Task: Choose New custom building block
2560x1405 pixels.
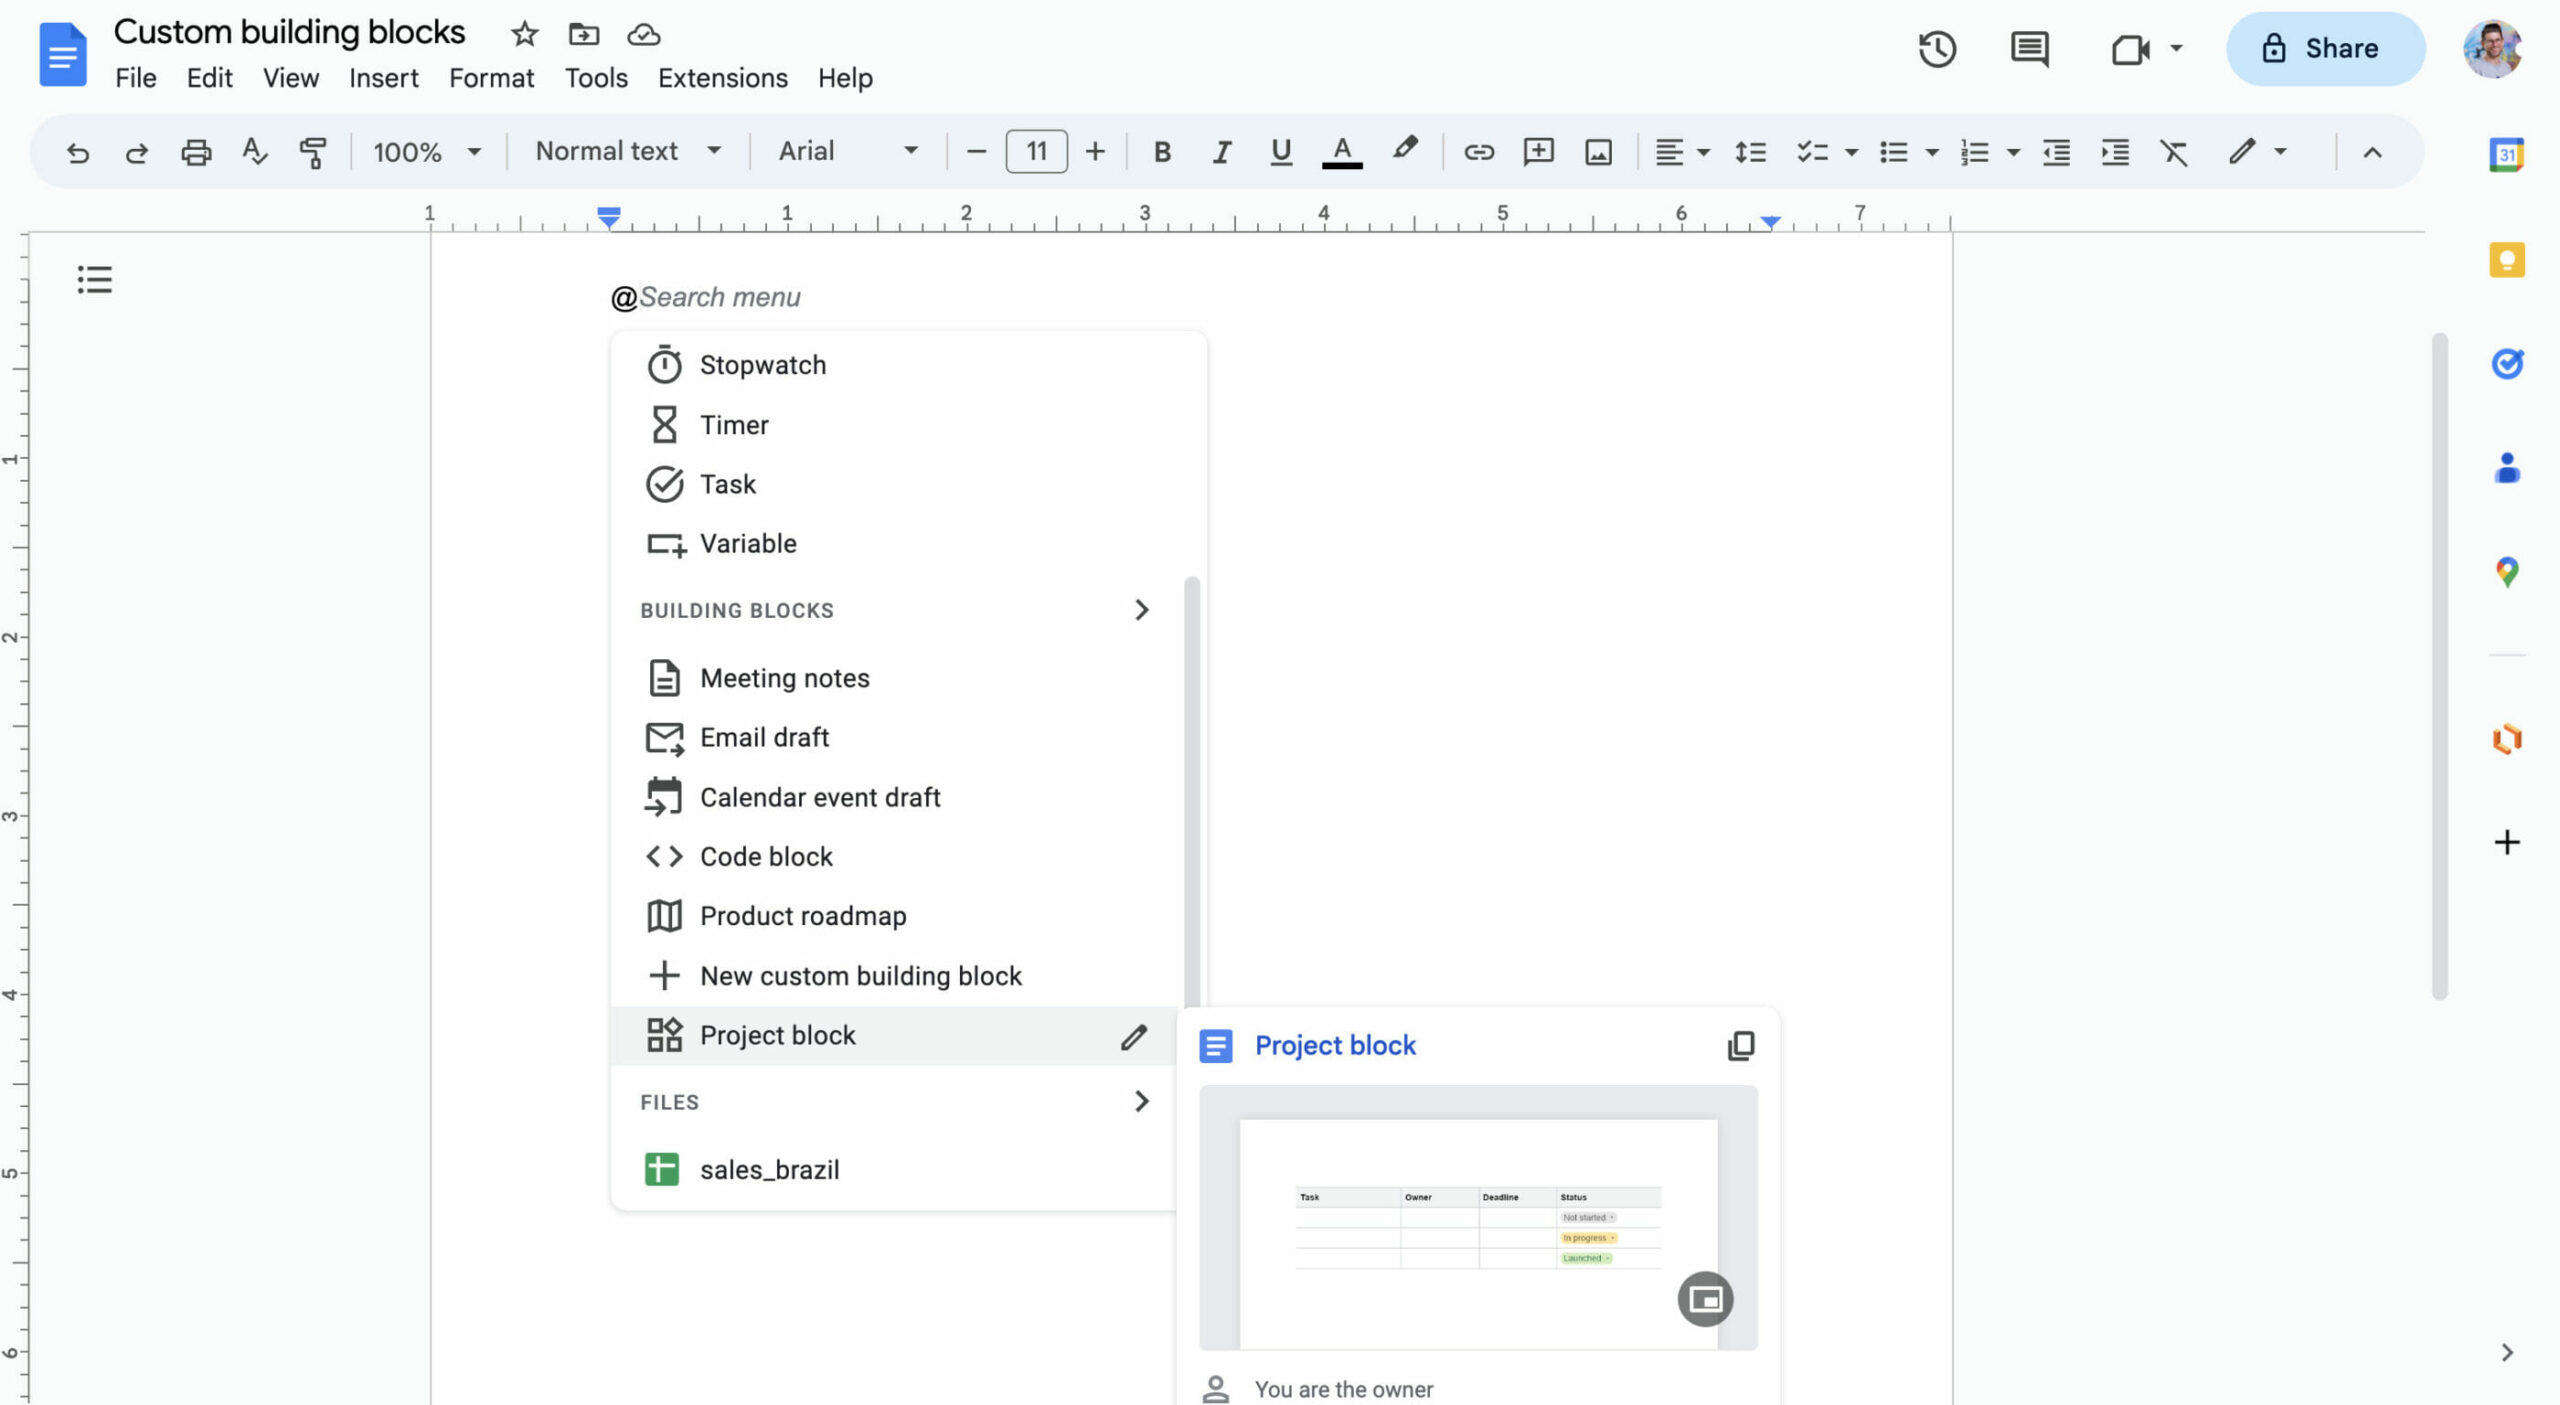Action: point(895,976)
